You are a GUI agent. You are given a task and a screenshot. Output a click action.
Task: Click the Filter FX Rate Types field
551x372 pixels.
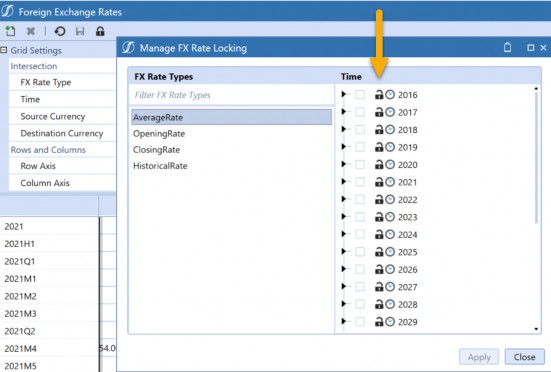coord(231,95)
